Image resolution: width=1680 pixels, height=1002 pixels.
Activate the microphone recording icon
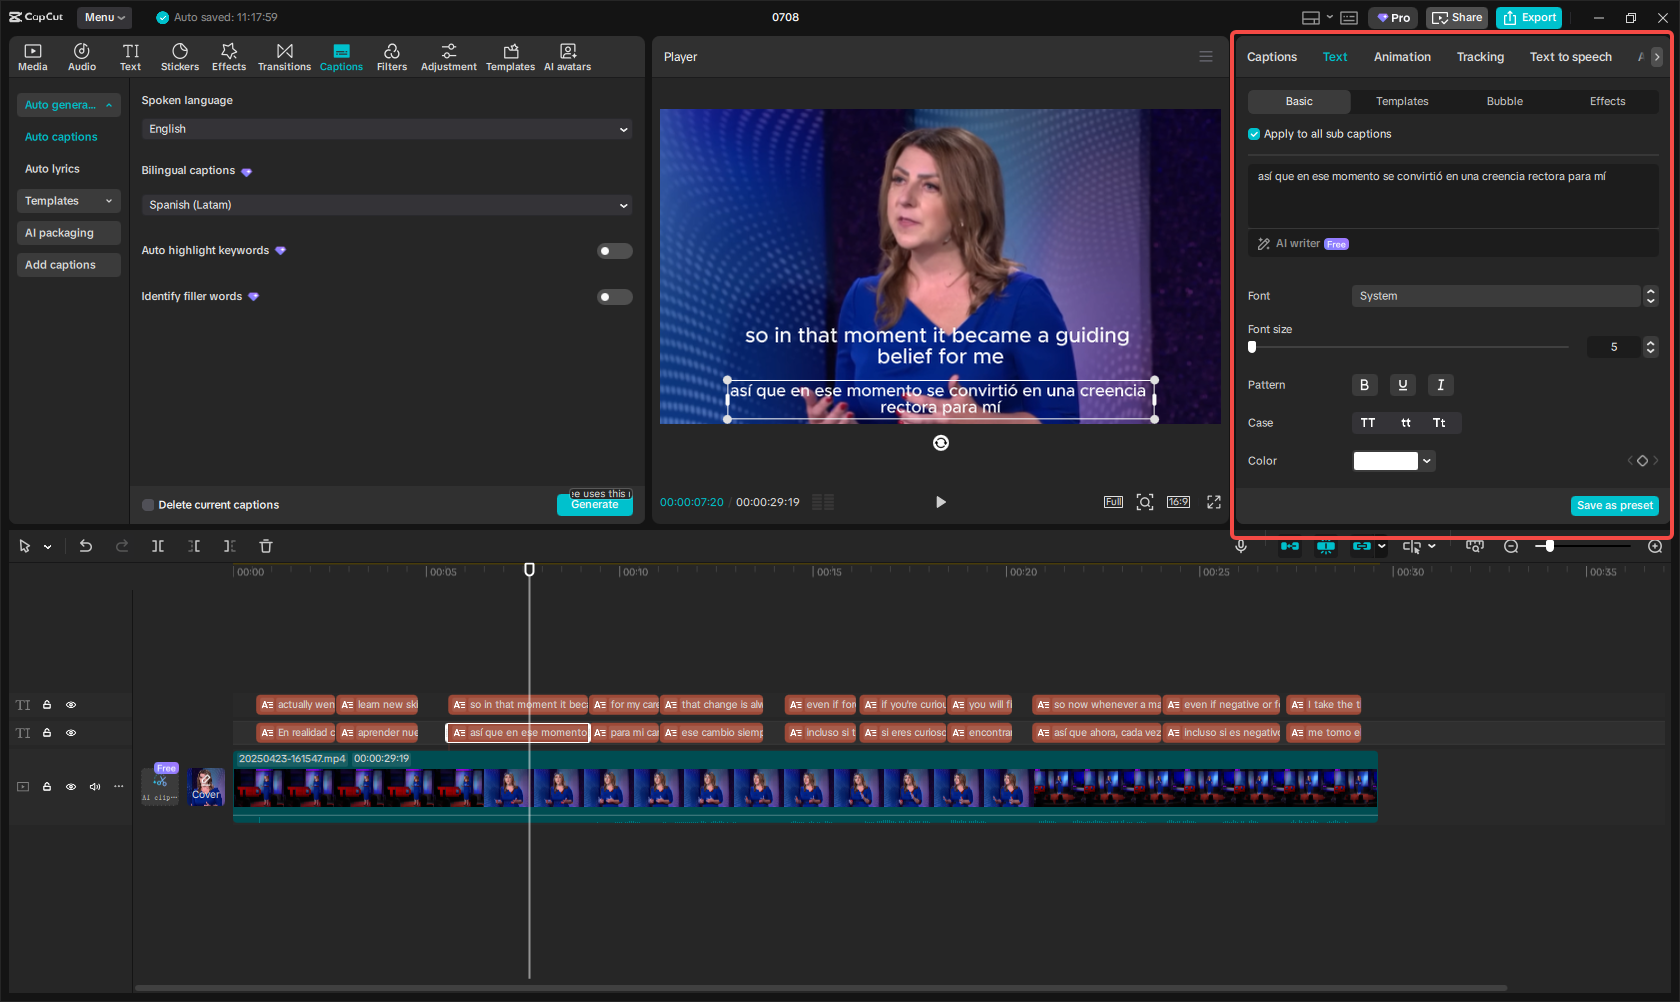click(x=1241, y=546)
